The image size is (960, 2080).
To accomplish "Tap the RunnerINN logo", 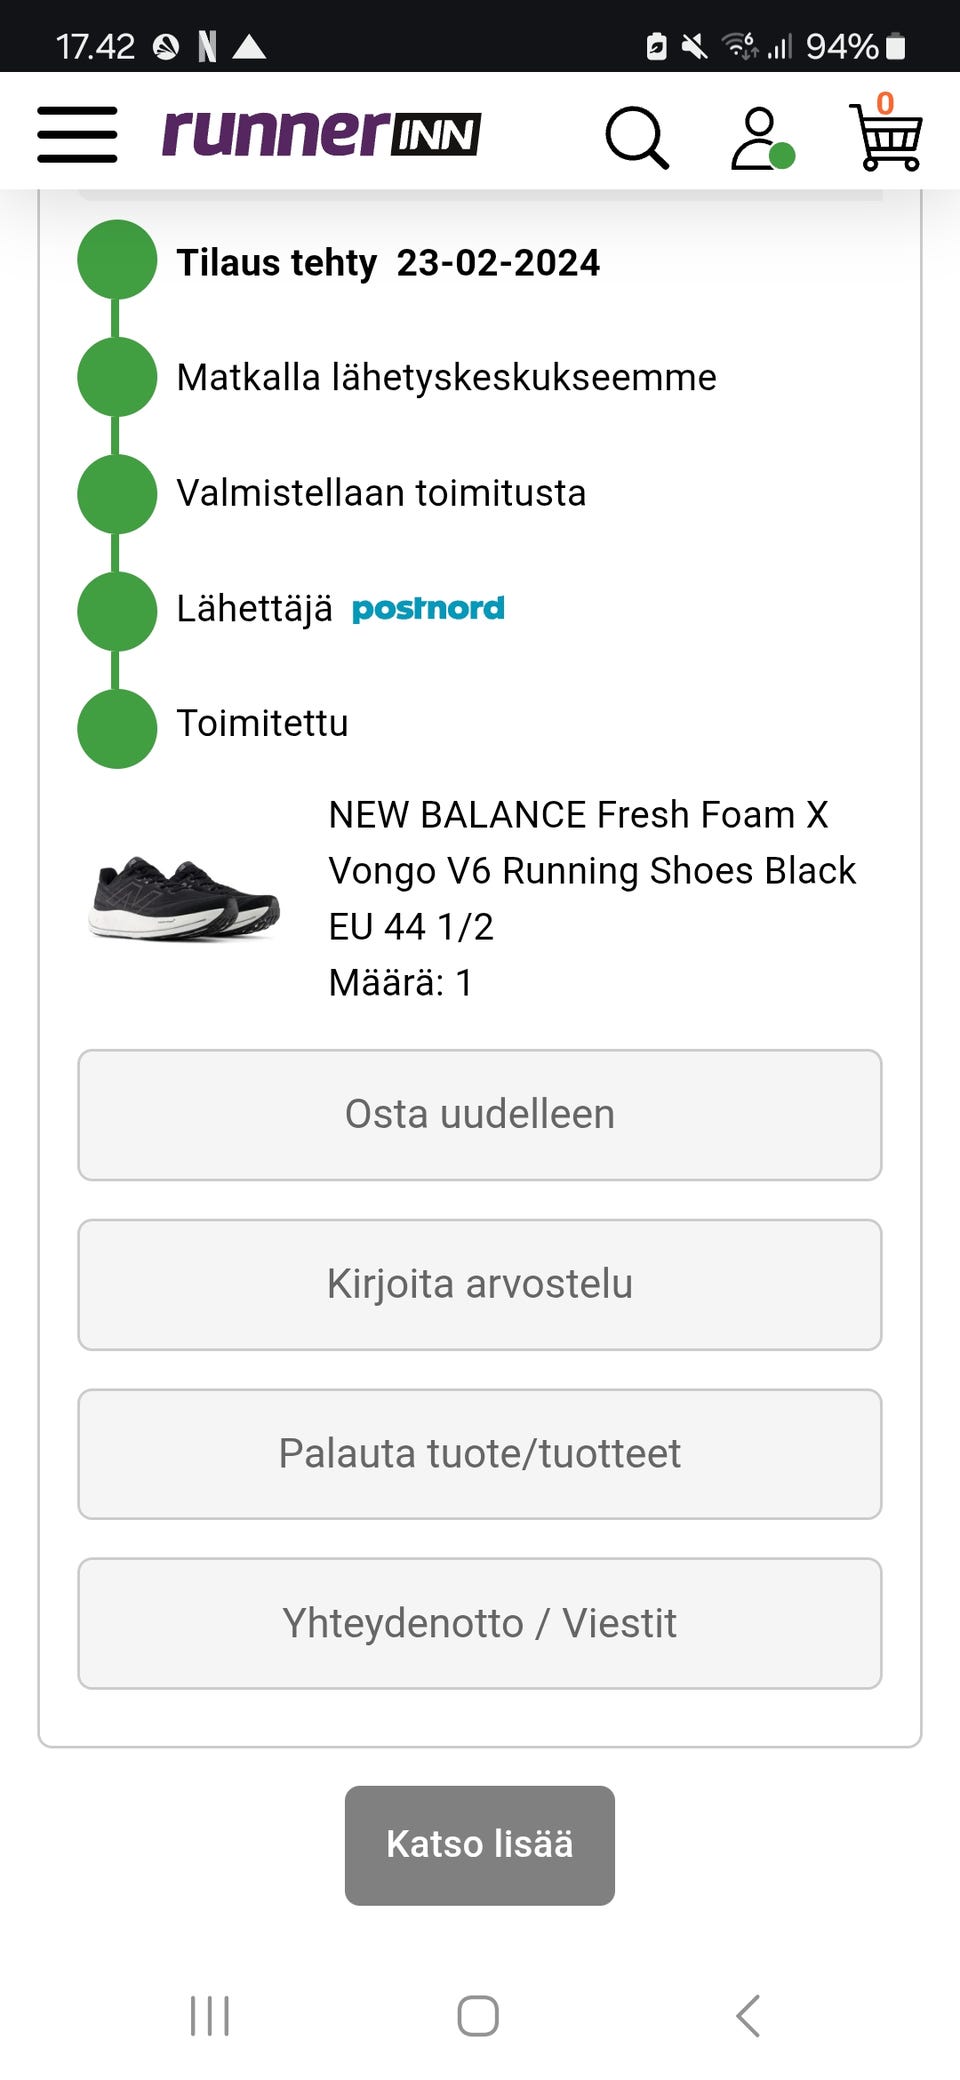I will pos(321,133).
